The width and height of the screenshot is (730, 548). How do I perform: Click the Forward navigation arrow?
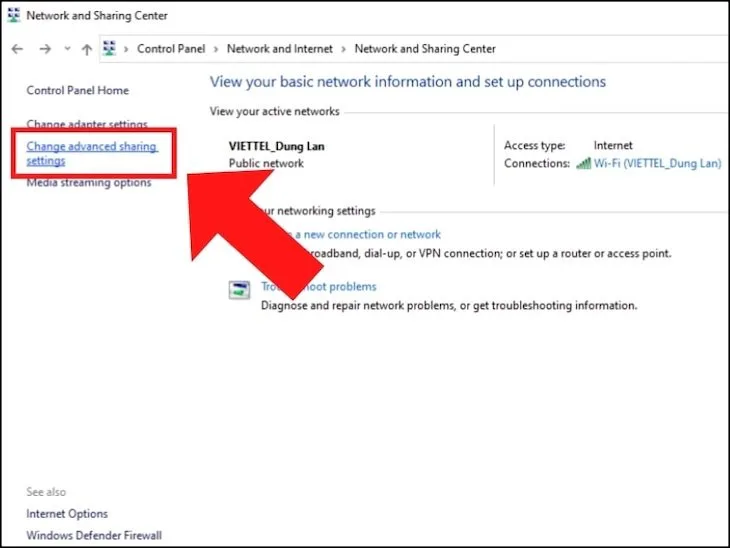(45, 49)
